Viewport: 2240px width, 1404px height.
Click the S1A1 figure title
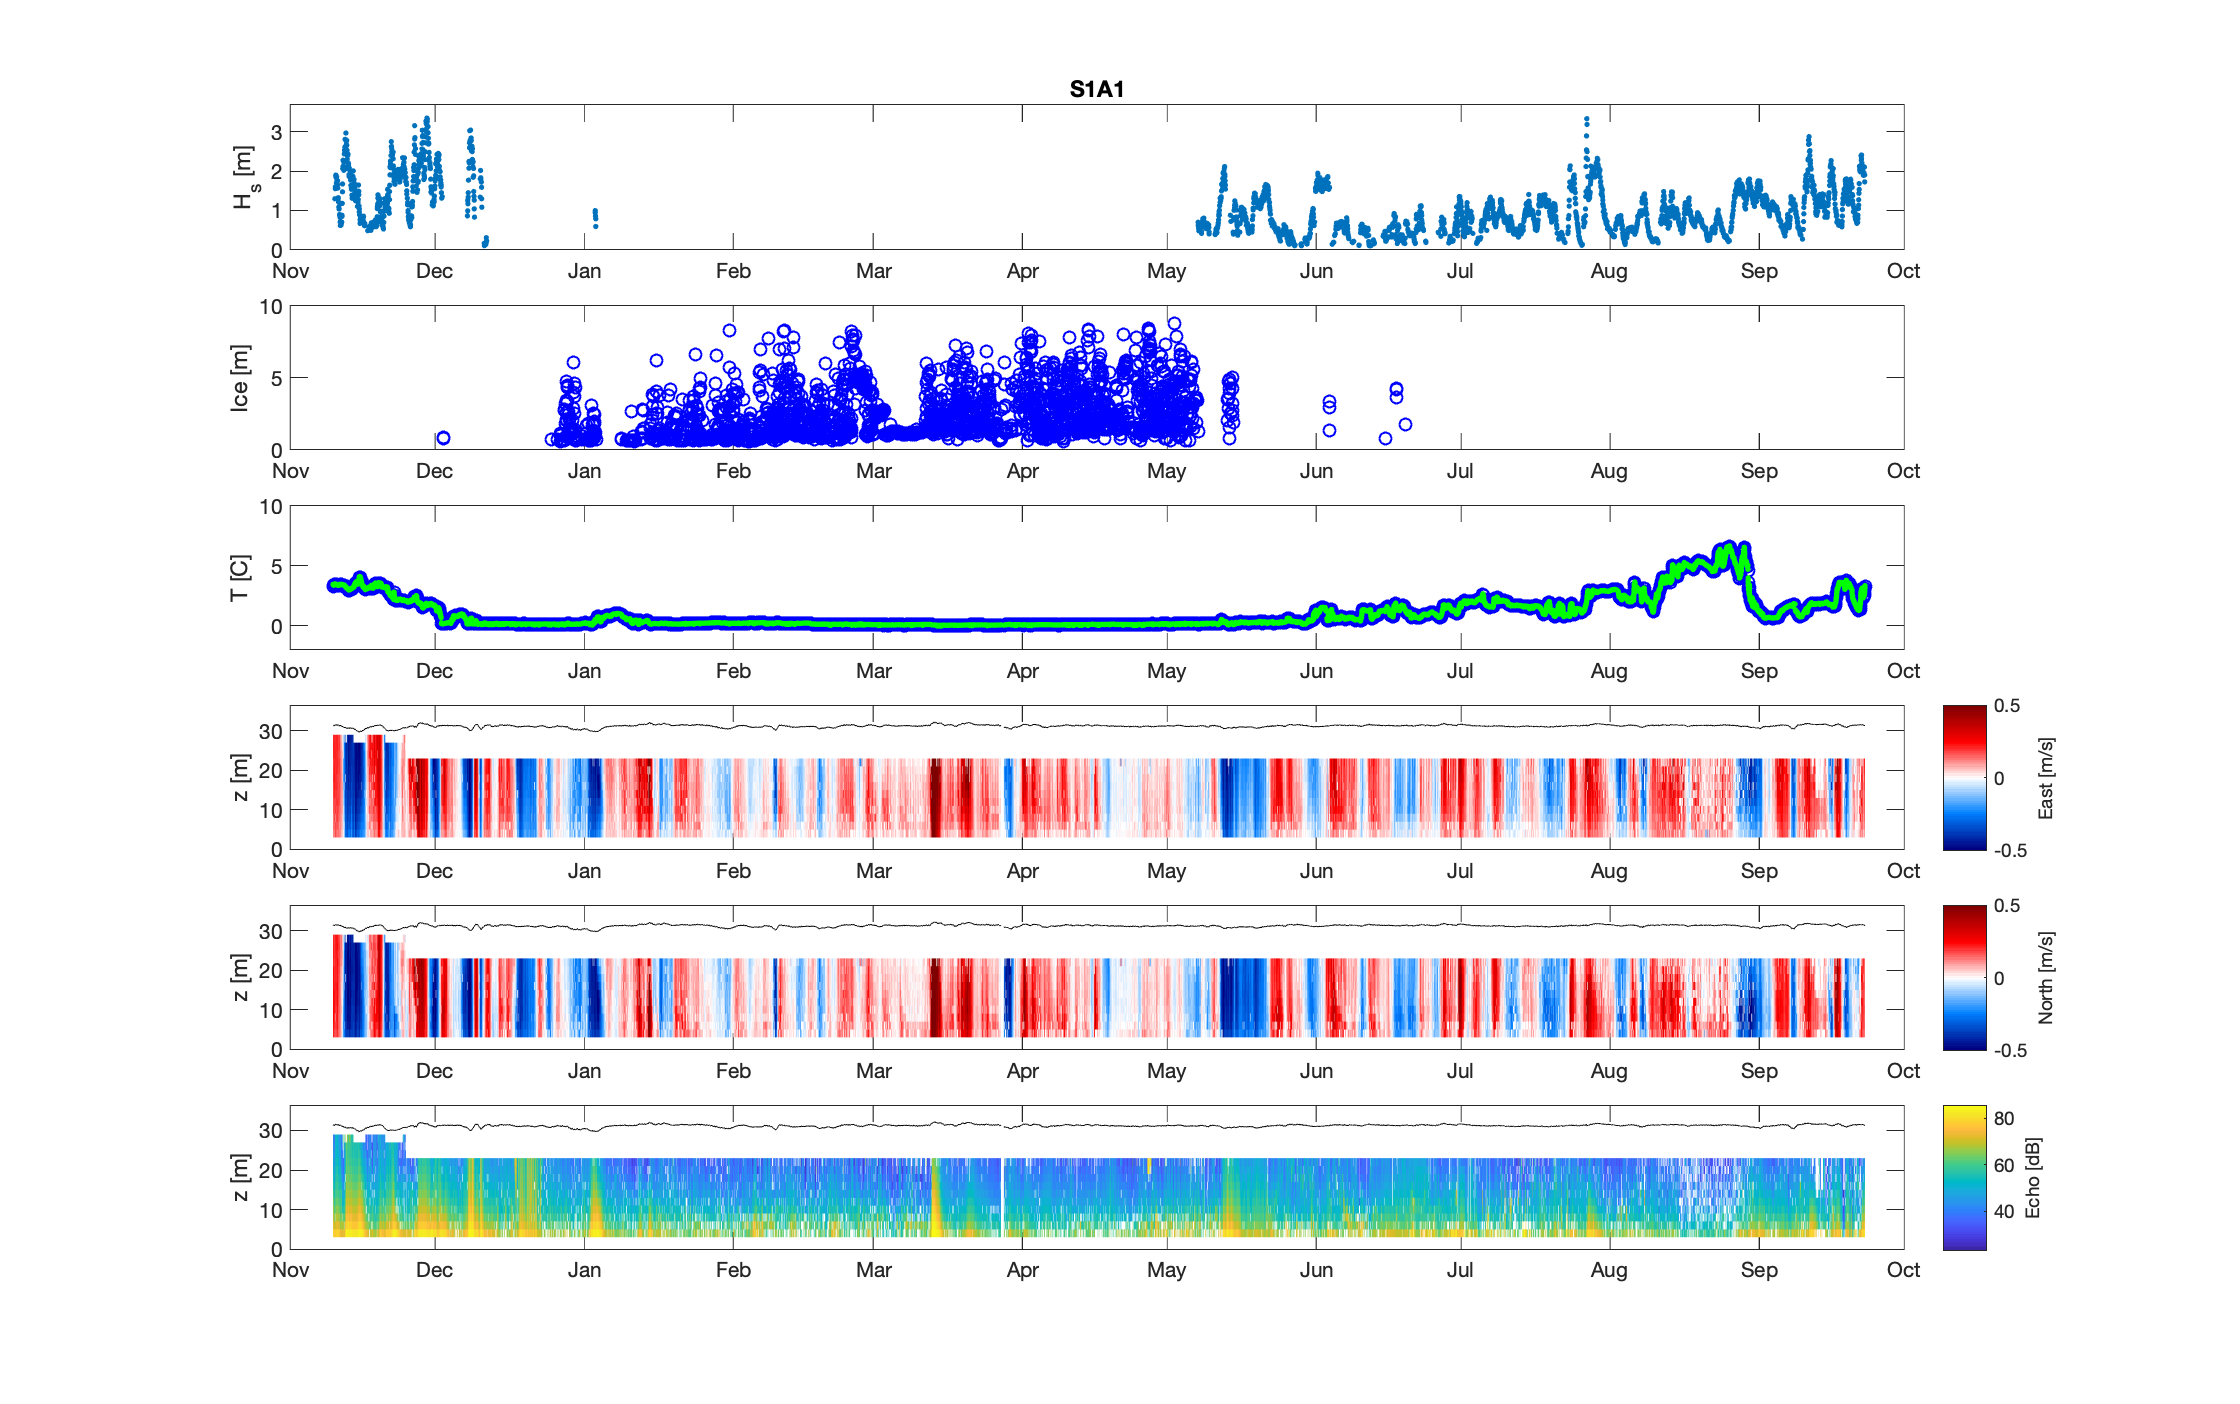1096,89
